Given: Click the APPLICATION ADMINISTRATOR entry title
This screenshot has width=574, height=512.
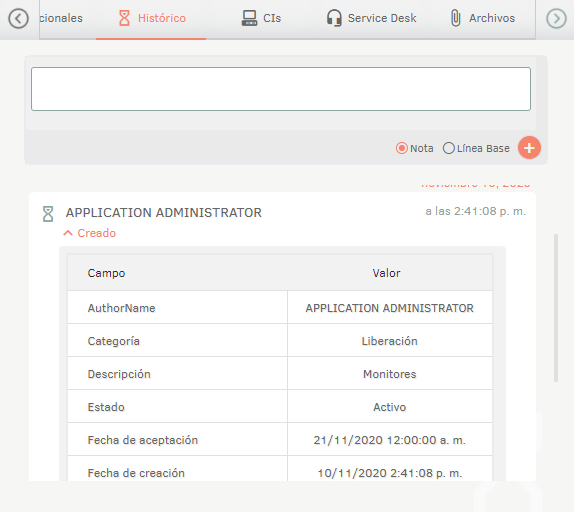Looking at the screenshot, I should pyautogui.click(x=164, y=213).
